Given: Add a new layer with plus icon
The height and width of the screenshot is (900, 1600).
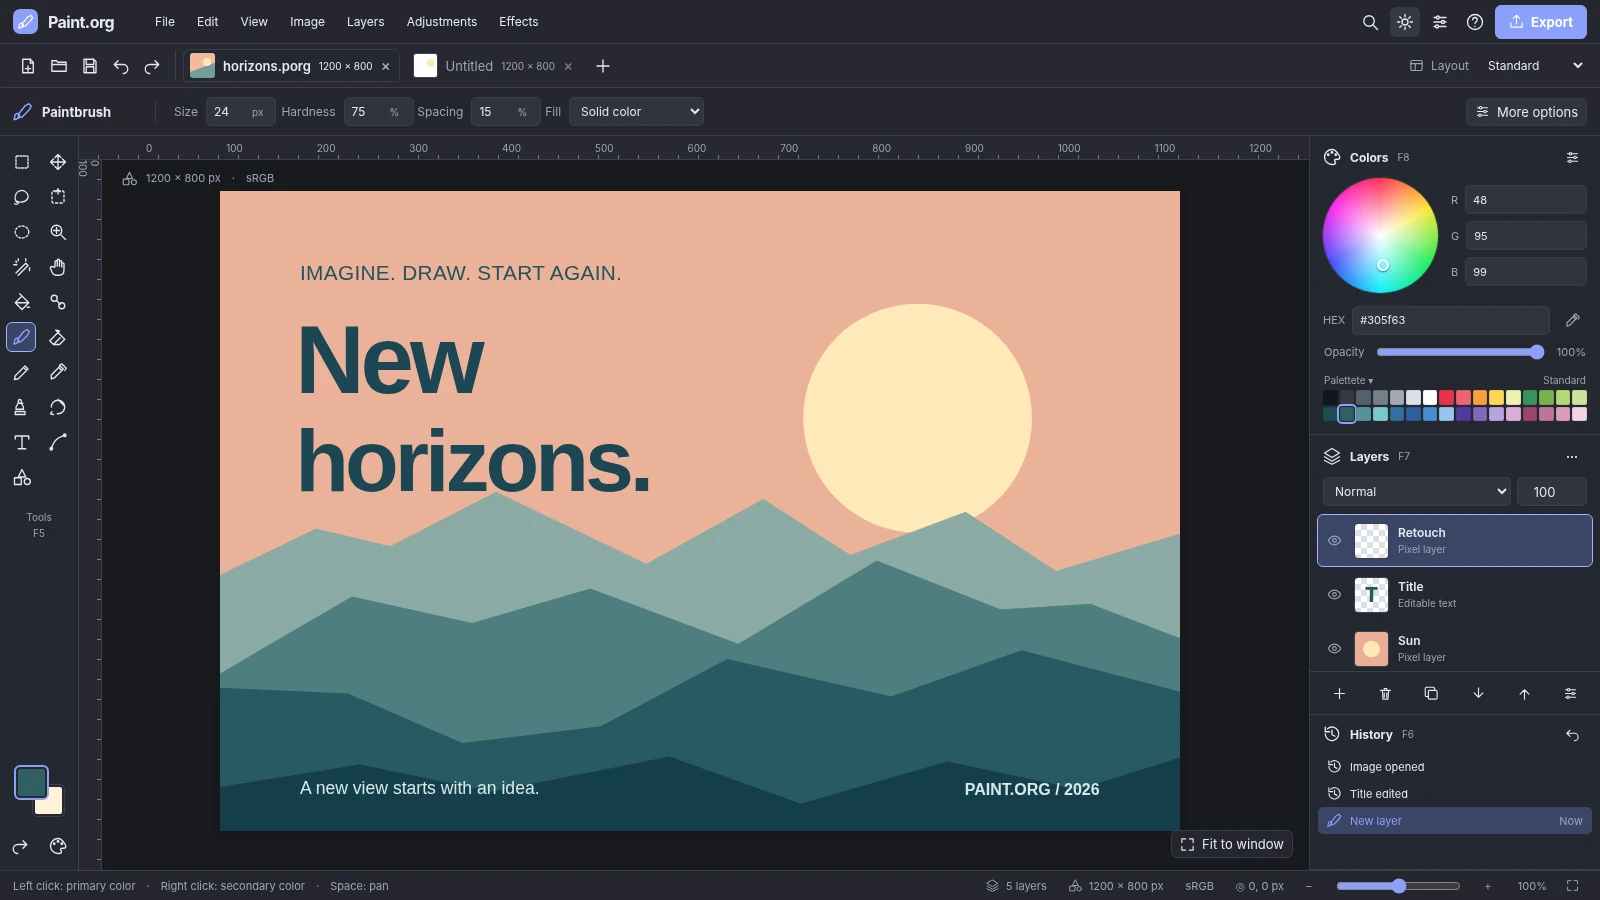Looking at the screenshot, I should [1339, 693].
